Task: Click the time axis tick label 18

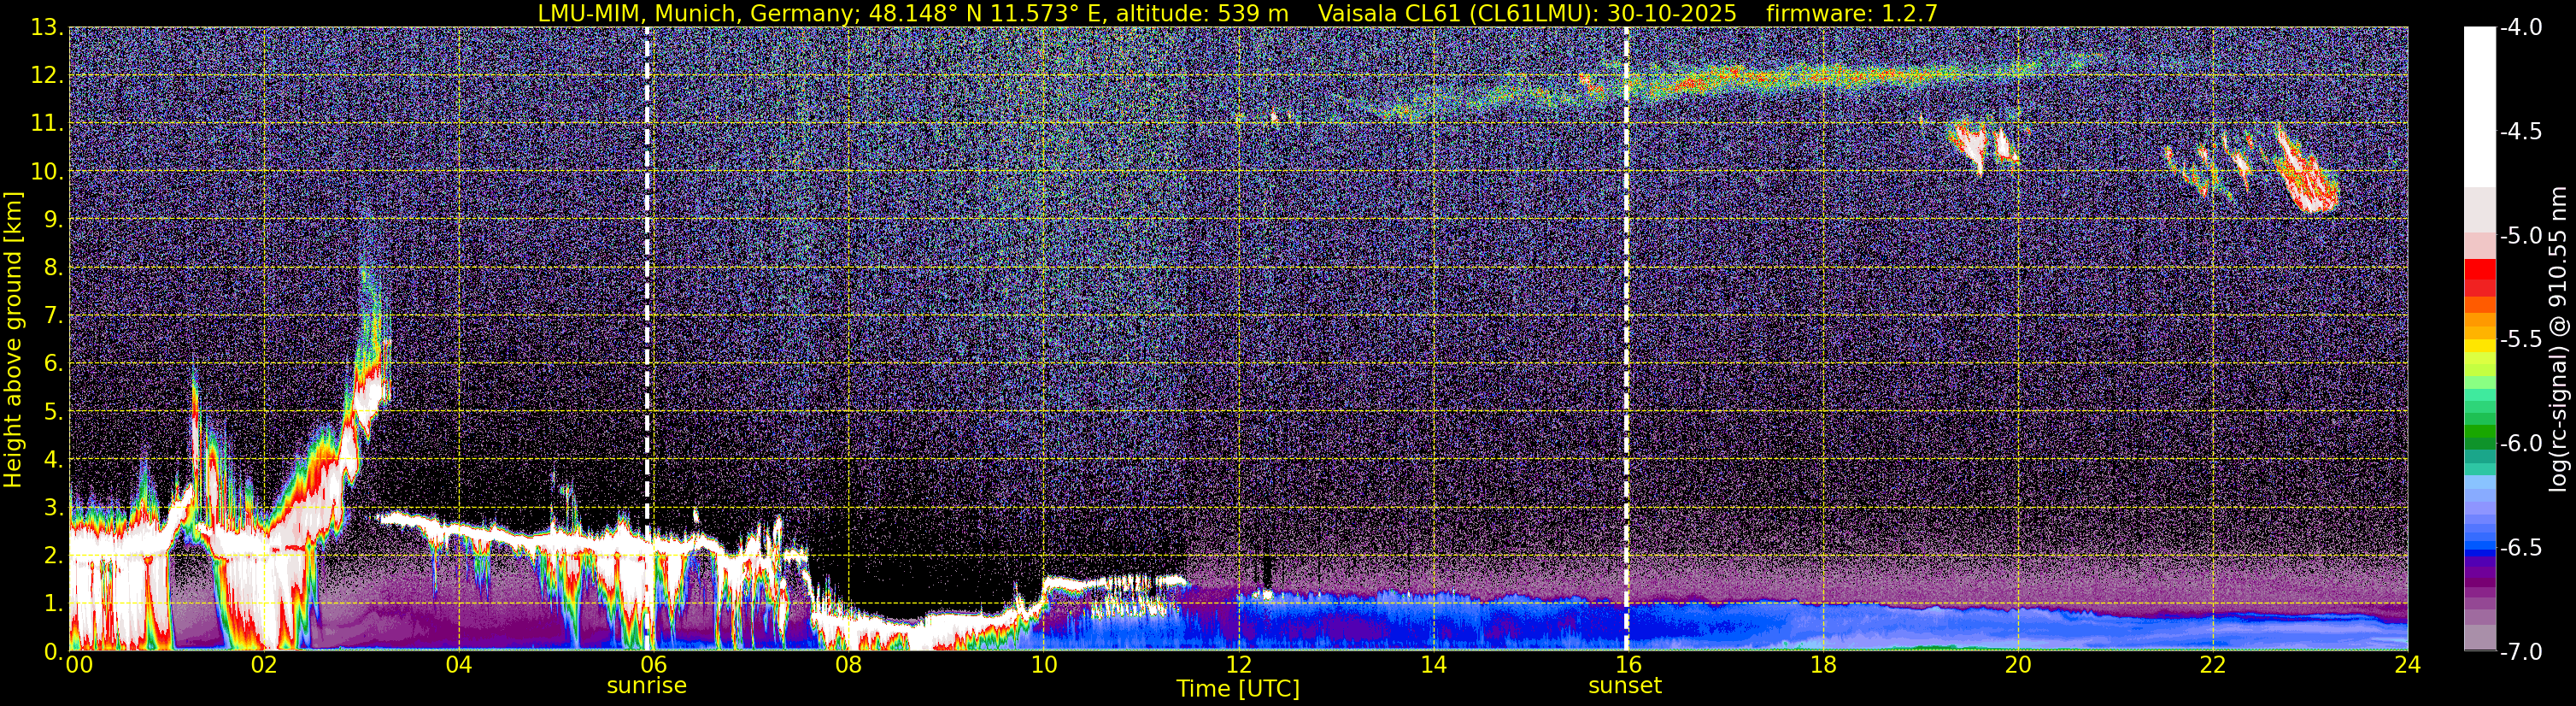Action: click(1823, 665)
